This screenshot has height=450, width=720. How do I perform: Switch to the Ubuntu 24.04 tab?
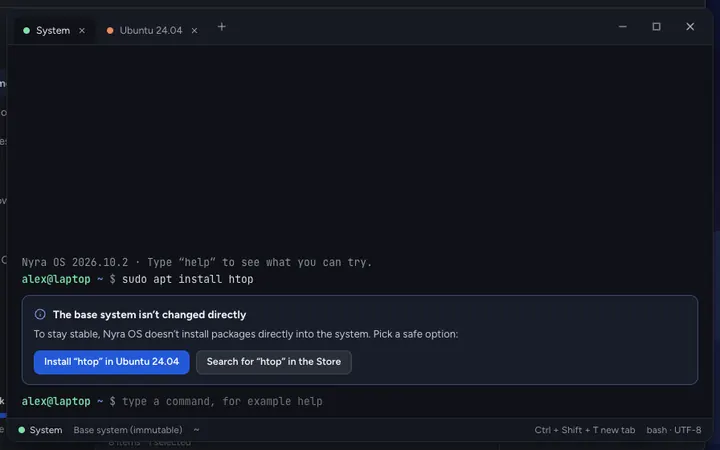(x=151, y=31)
